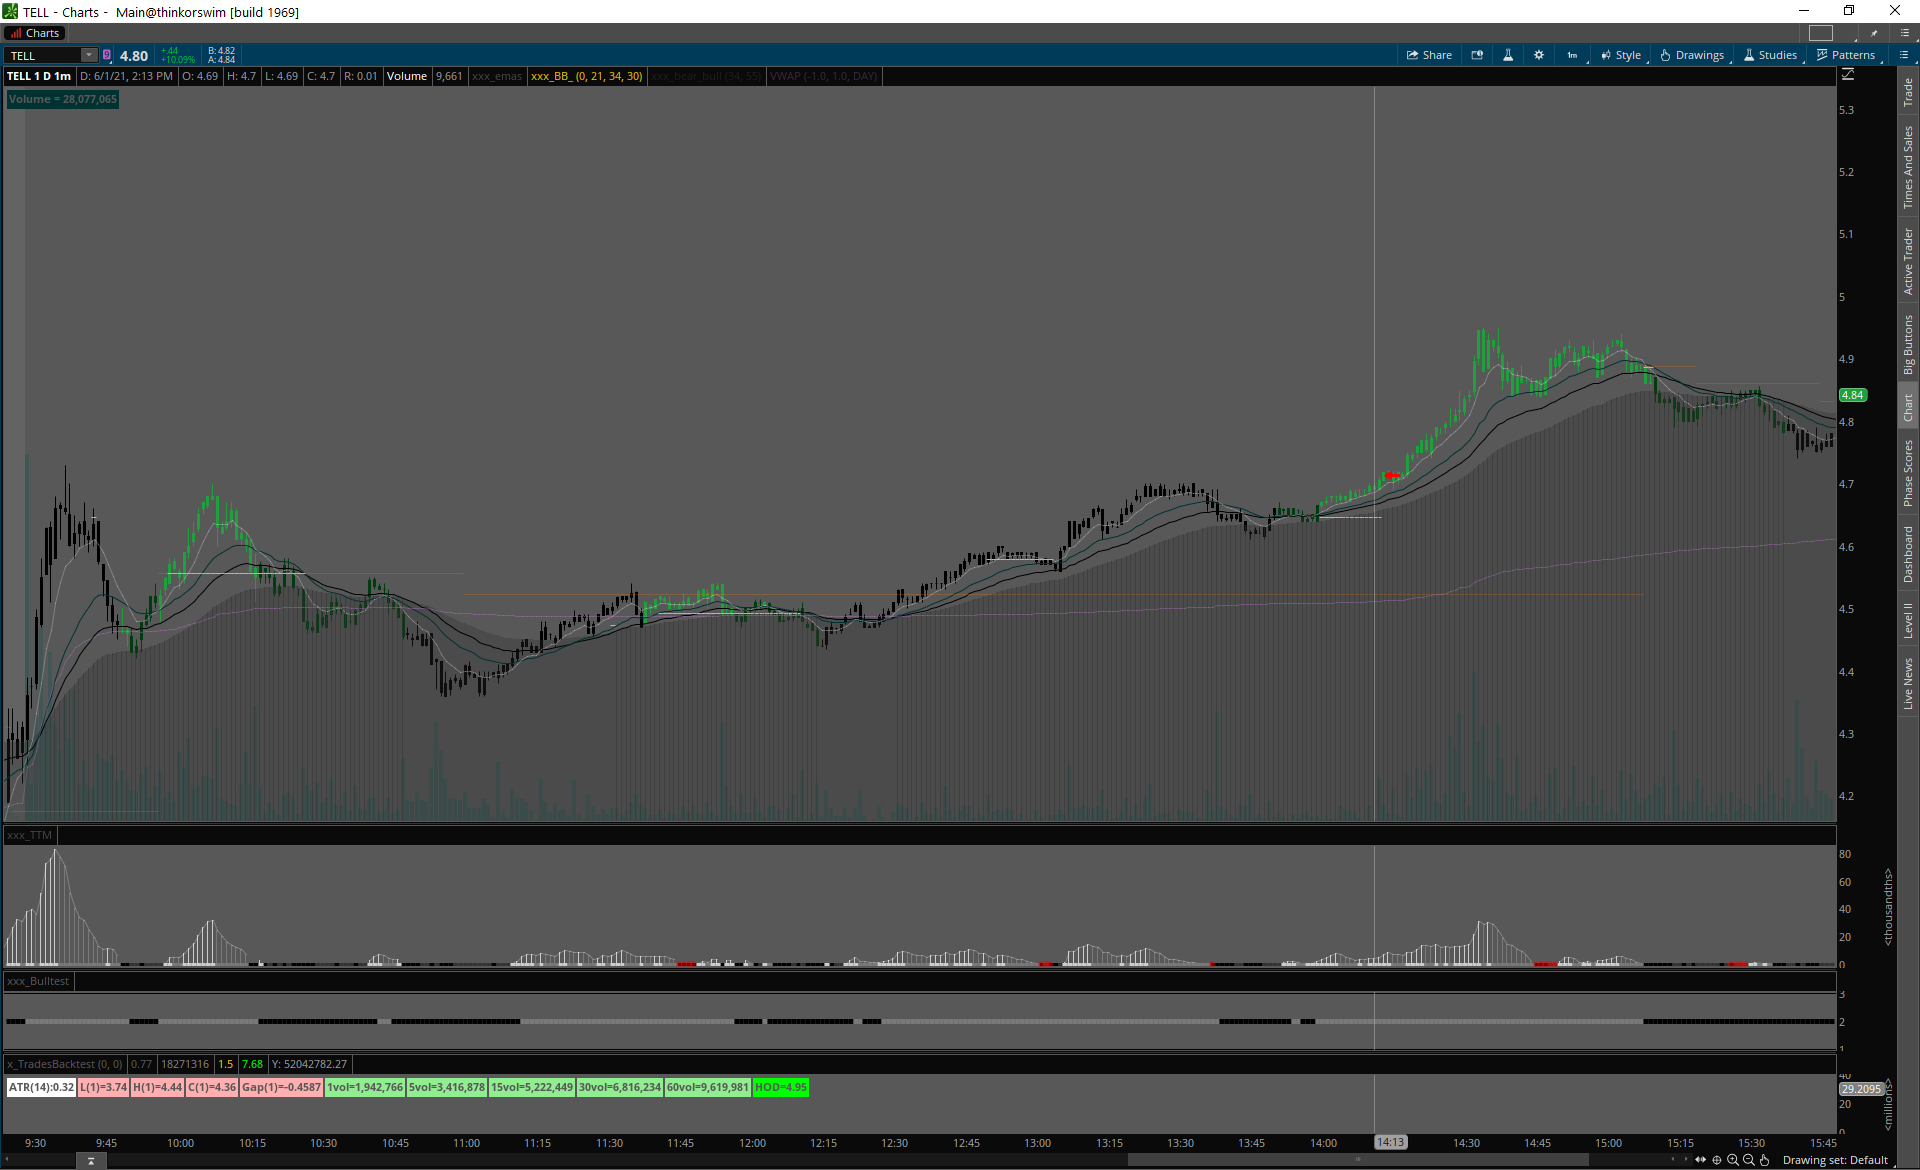Click the zoom out magnifier icon
This screenshot has width=1920, height=1170.
(1749, 1160)
